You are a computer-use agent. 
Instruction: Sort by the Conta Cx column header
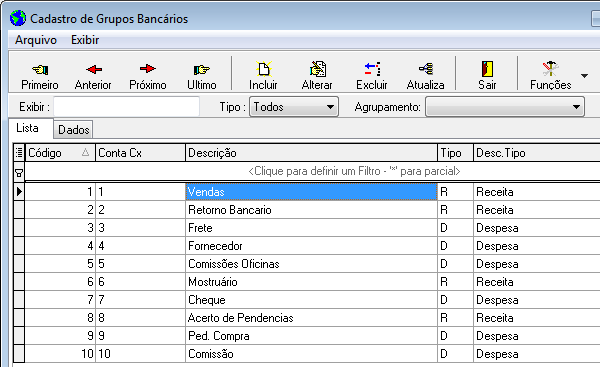point(140,153)
